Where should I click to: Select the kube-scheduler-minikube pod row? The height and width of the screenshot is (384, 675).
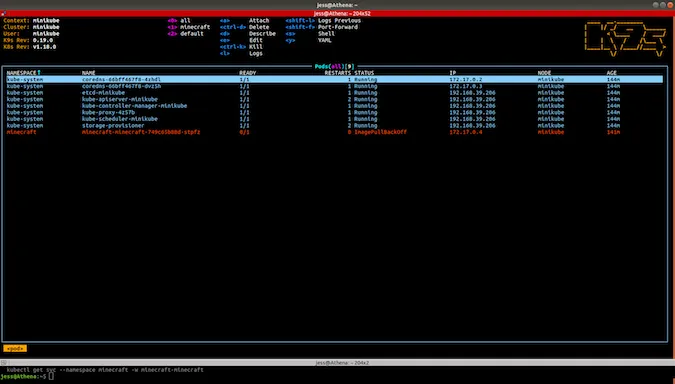[x=334, y=119]
